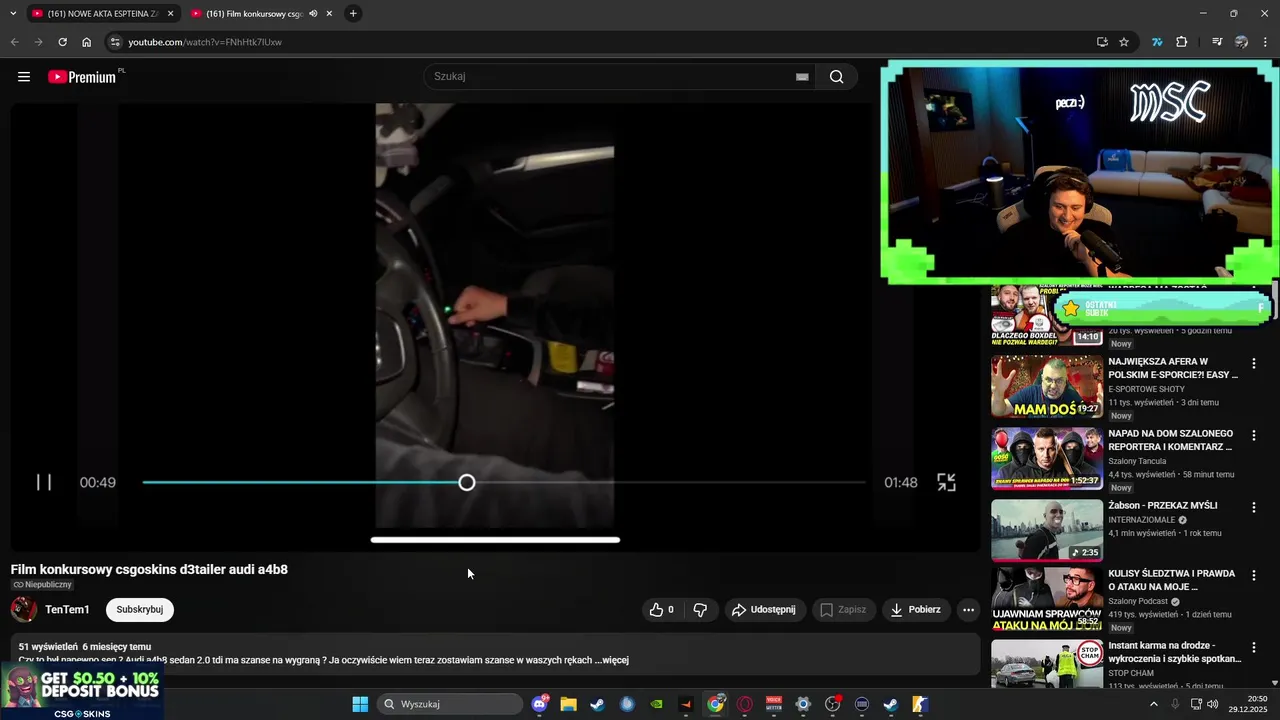1280x720 pixels.
Task: Open more actions (three dots) beside Pobierz
Action: point(968,609)
